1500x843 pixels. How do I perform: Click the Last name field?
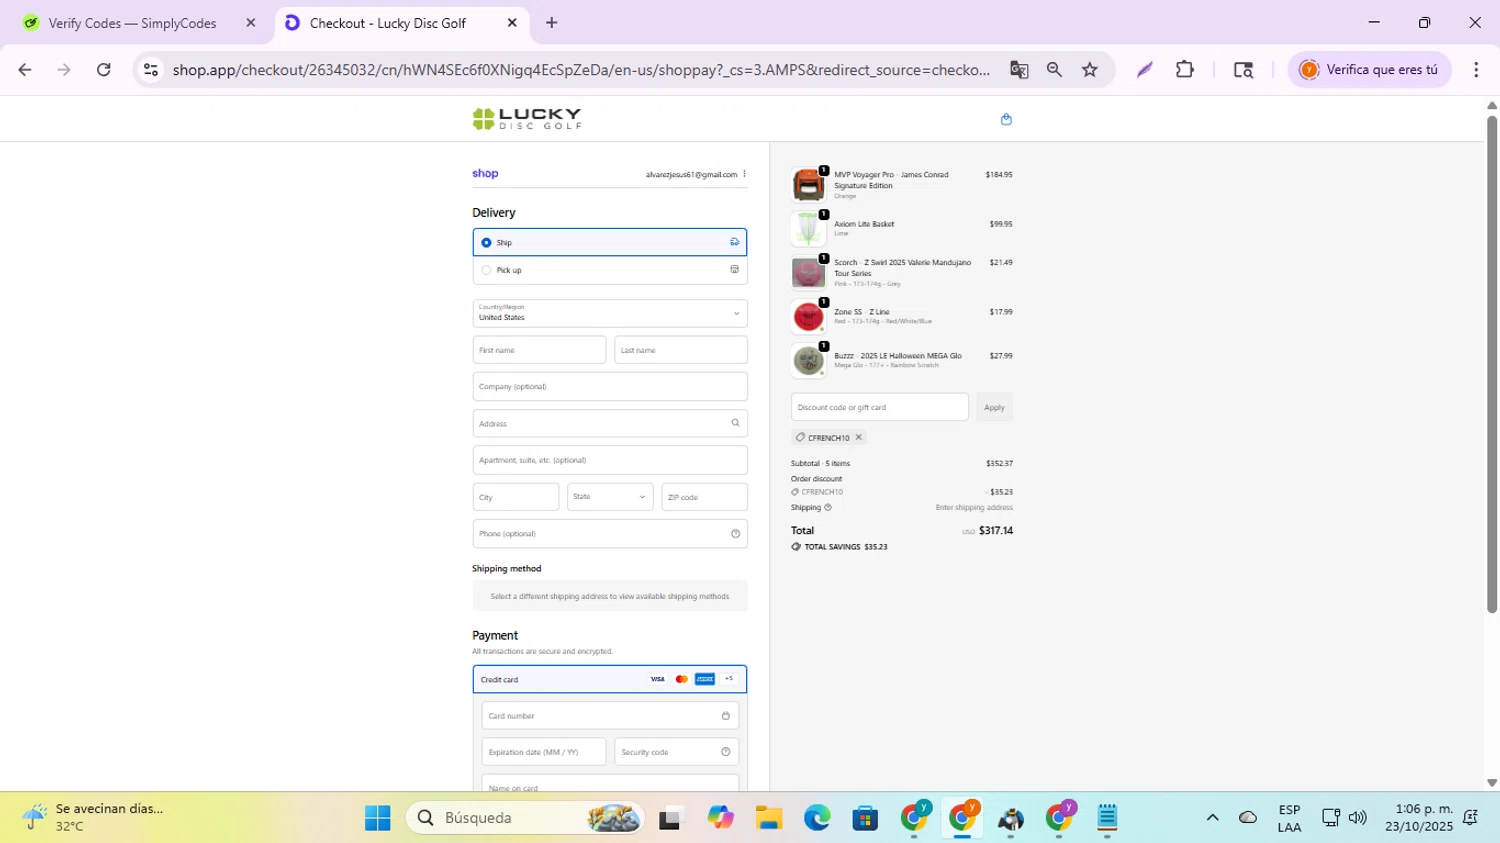pyautogui.click(x=681, y=350)
